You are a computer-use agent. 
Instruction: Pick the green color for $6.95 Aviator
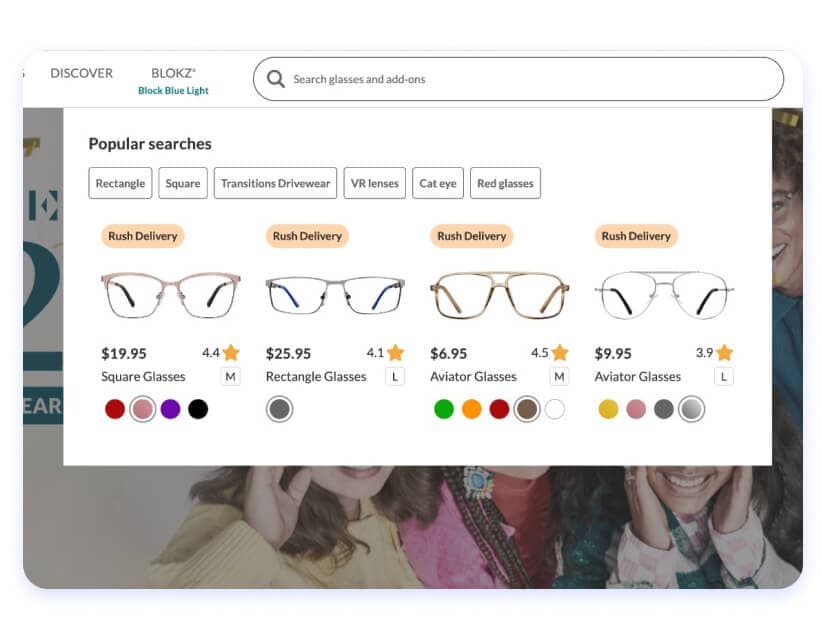pos(444,409)
